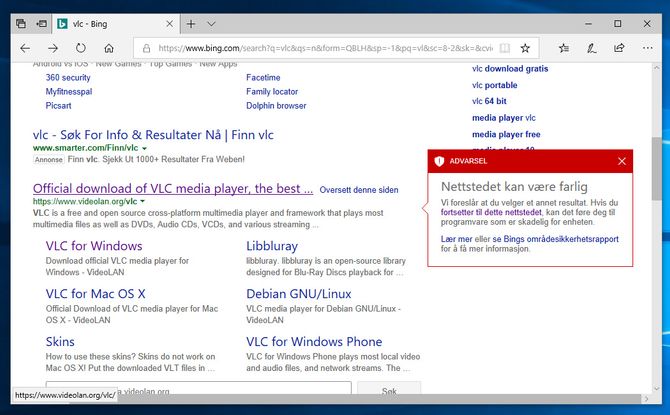670x415 pixels.
Task: Click the scroll up arrow
Action: (657, 68)
